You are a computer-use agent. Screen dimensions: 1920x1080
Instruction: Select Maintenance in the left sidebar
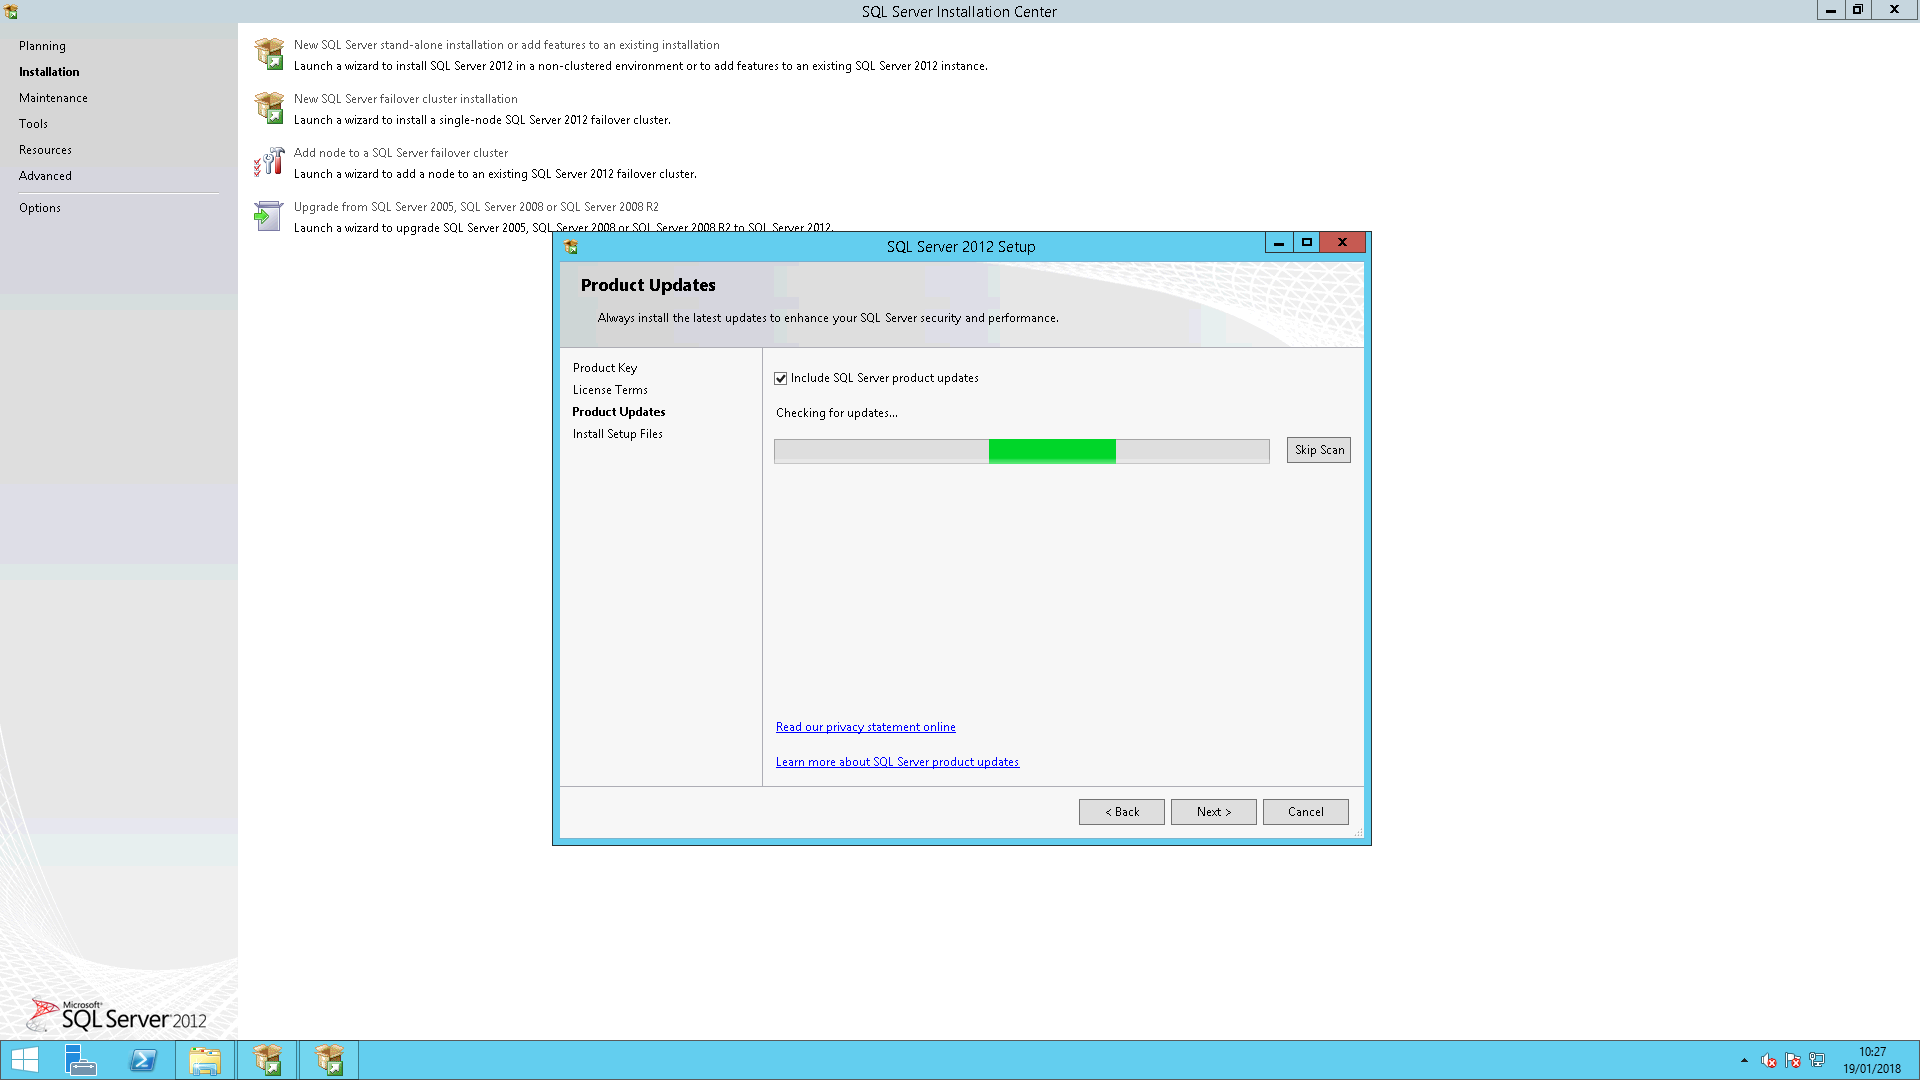click(x=53, y=98)
